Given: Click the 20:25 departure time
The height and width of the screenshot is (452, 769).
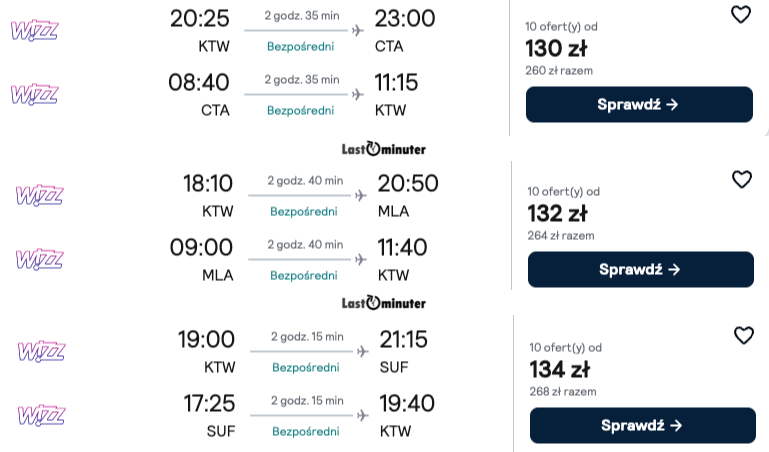Looking at the screenshot, I should tap(199, 18).
